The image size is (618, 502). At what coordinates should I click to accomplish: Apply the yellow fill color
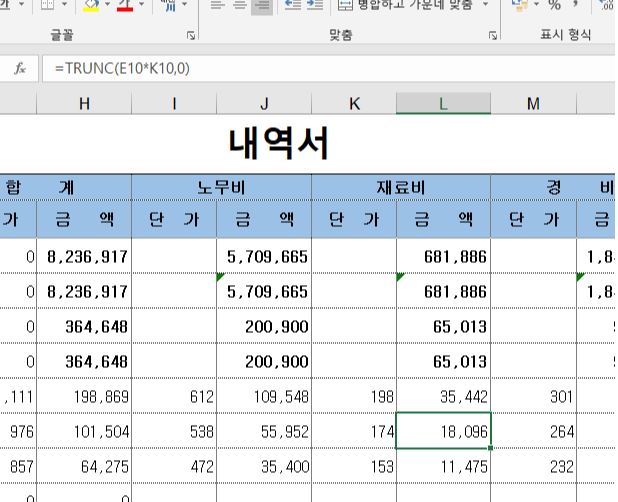tap(91, 5)
